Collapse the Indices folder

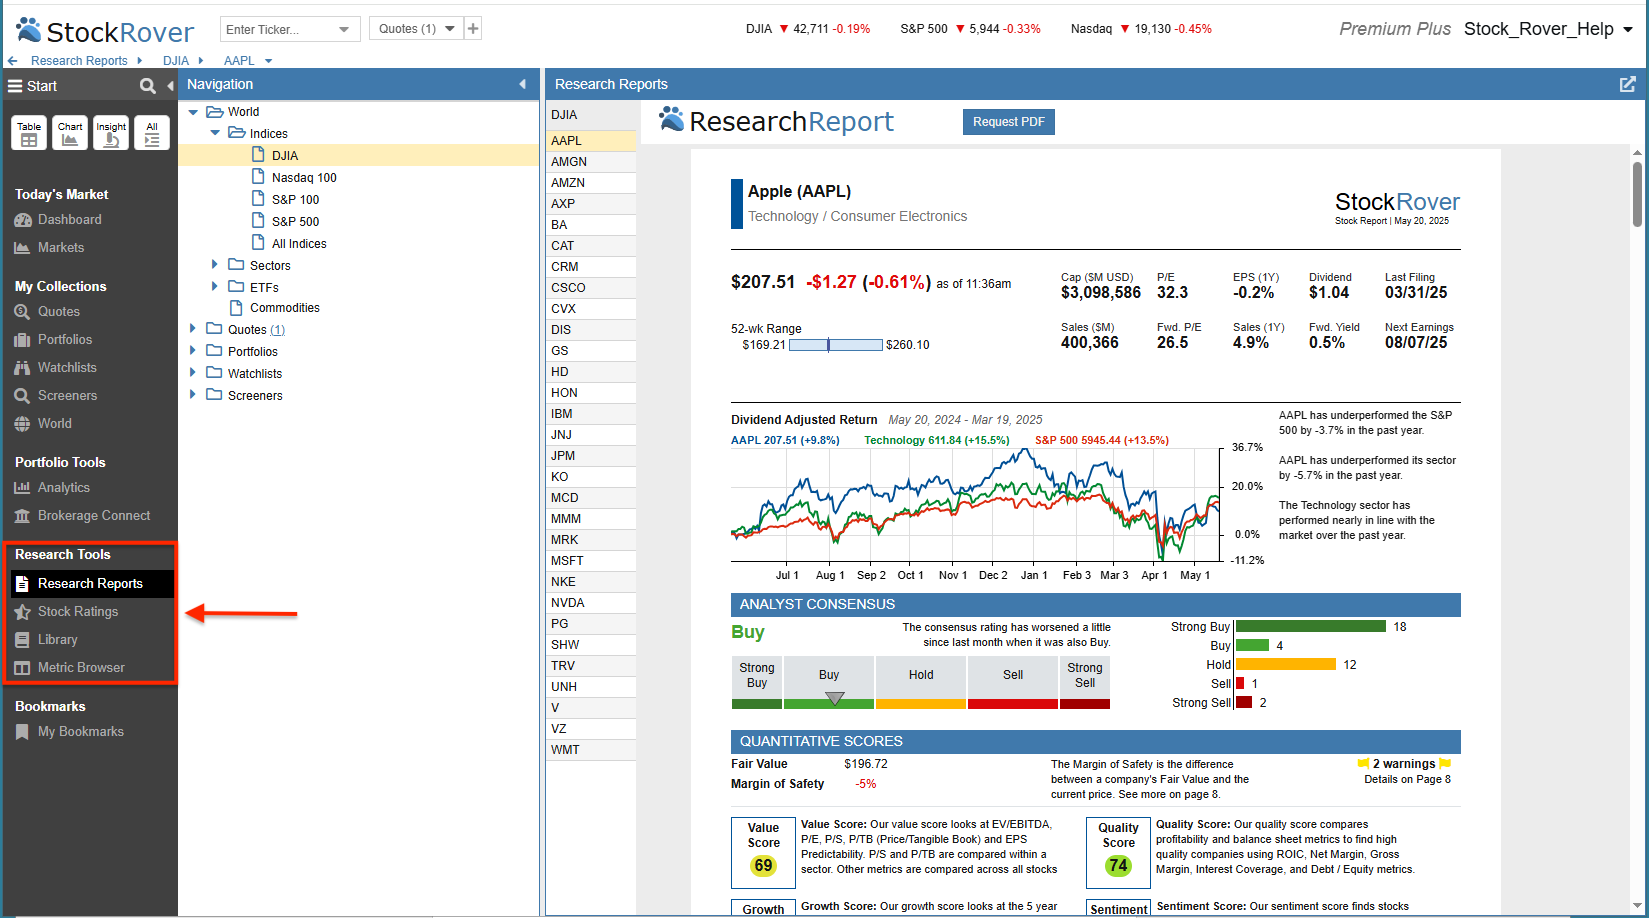[215, 133]
